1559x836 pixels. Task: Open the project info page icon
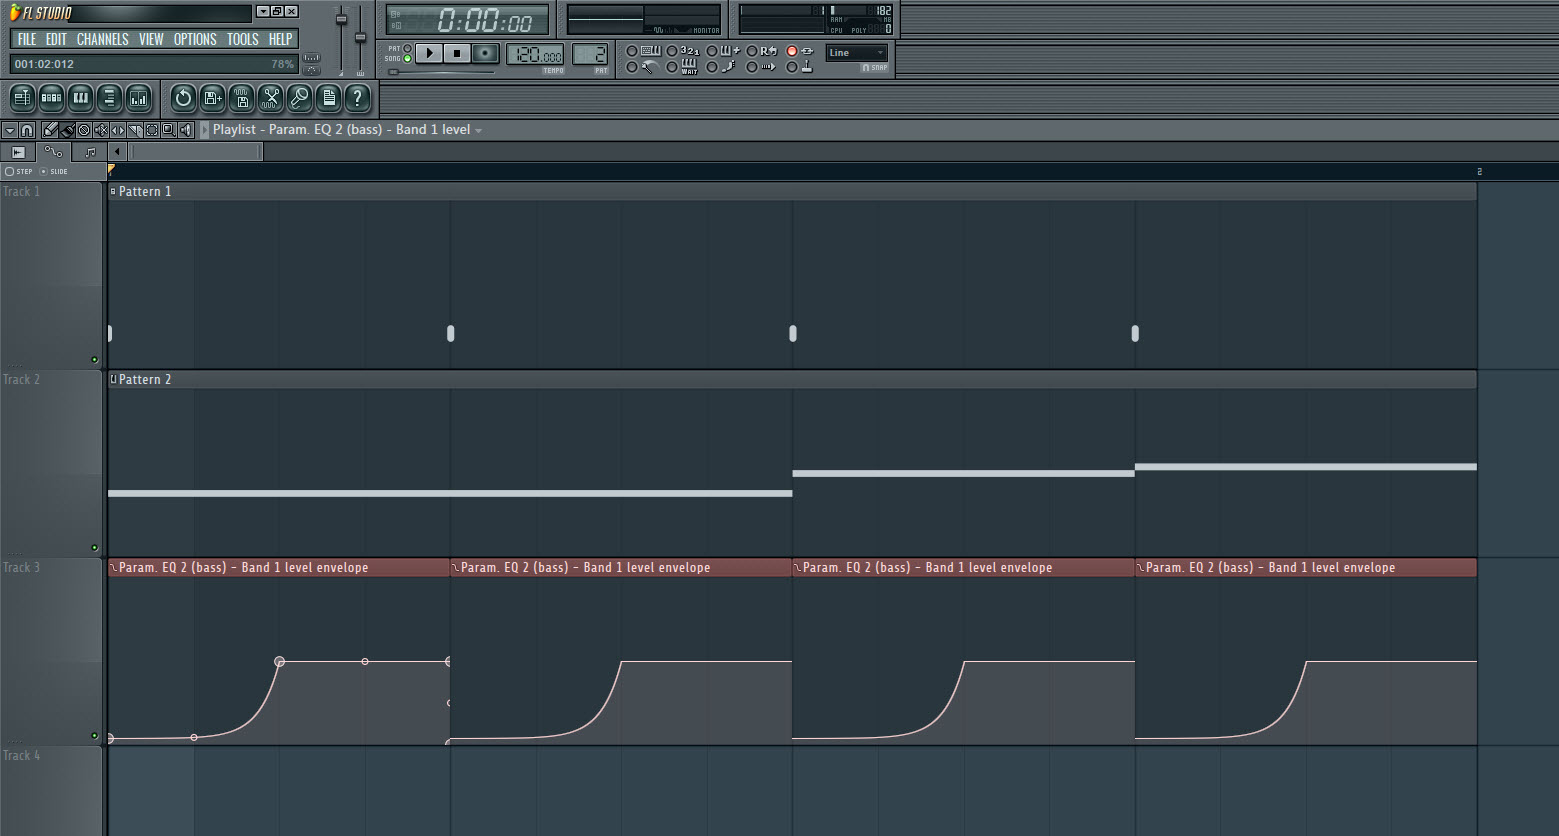coord(328,98)
